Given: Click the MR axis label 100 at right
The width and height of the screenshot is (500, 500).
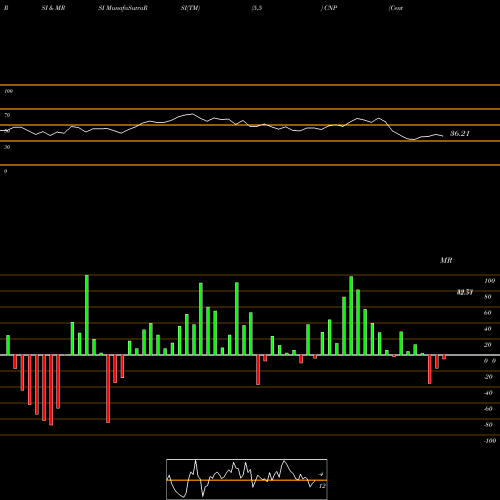Looking at the screenshot, I should coord(490,281).
